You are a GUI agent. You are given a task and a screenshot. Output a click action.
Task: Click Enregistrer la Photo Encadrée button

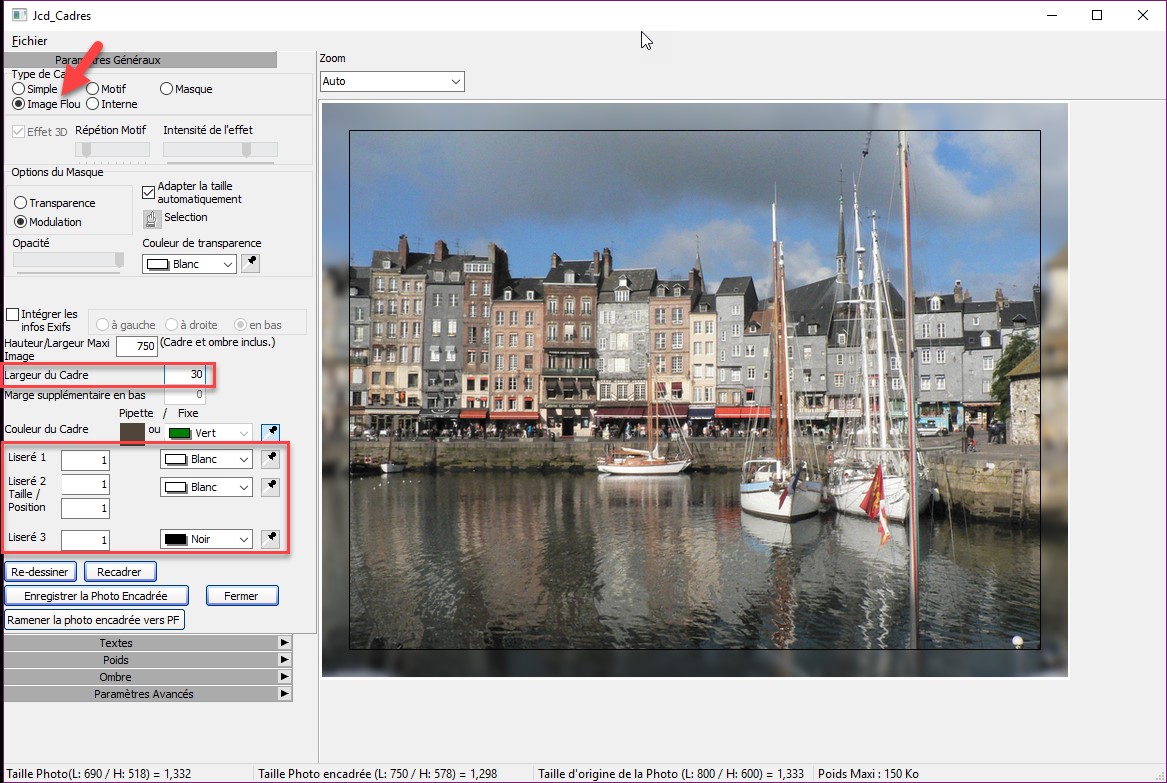click(96, 596)
